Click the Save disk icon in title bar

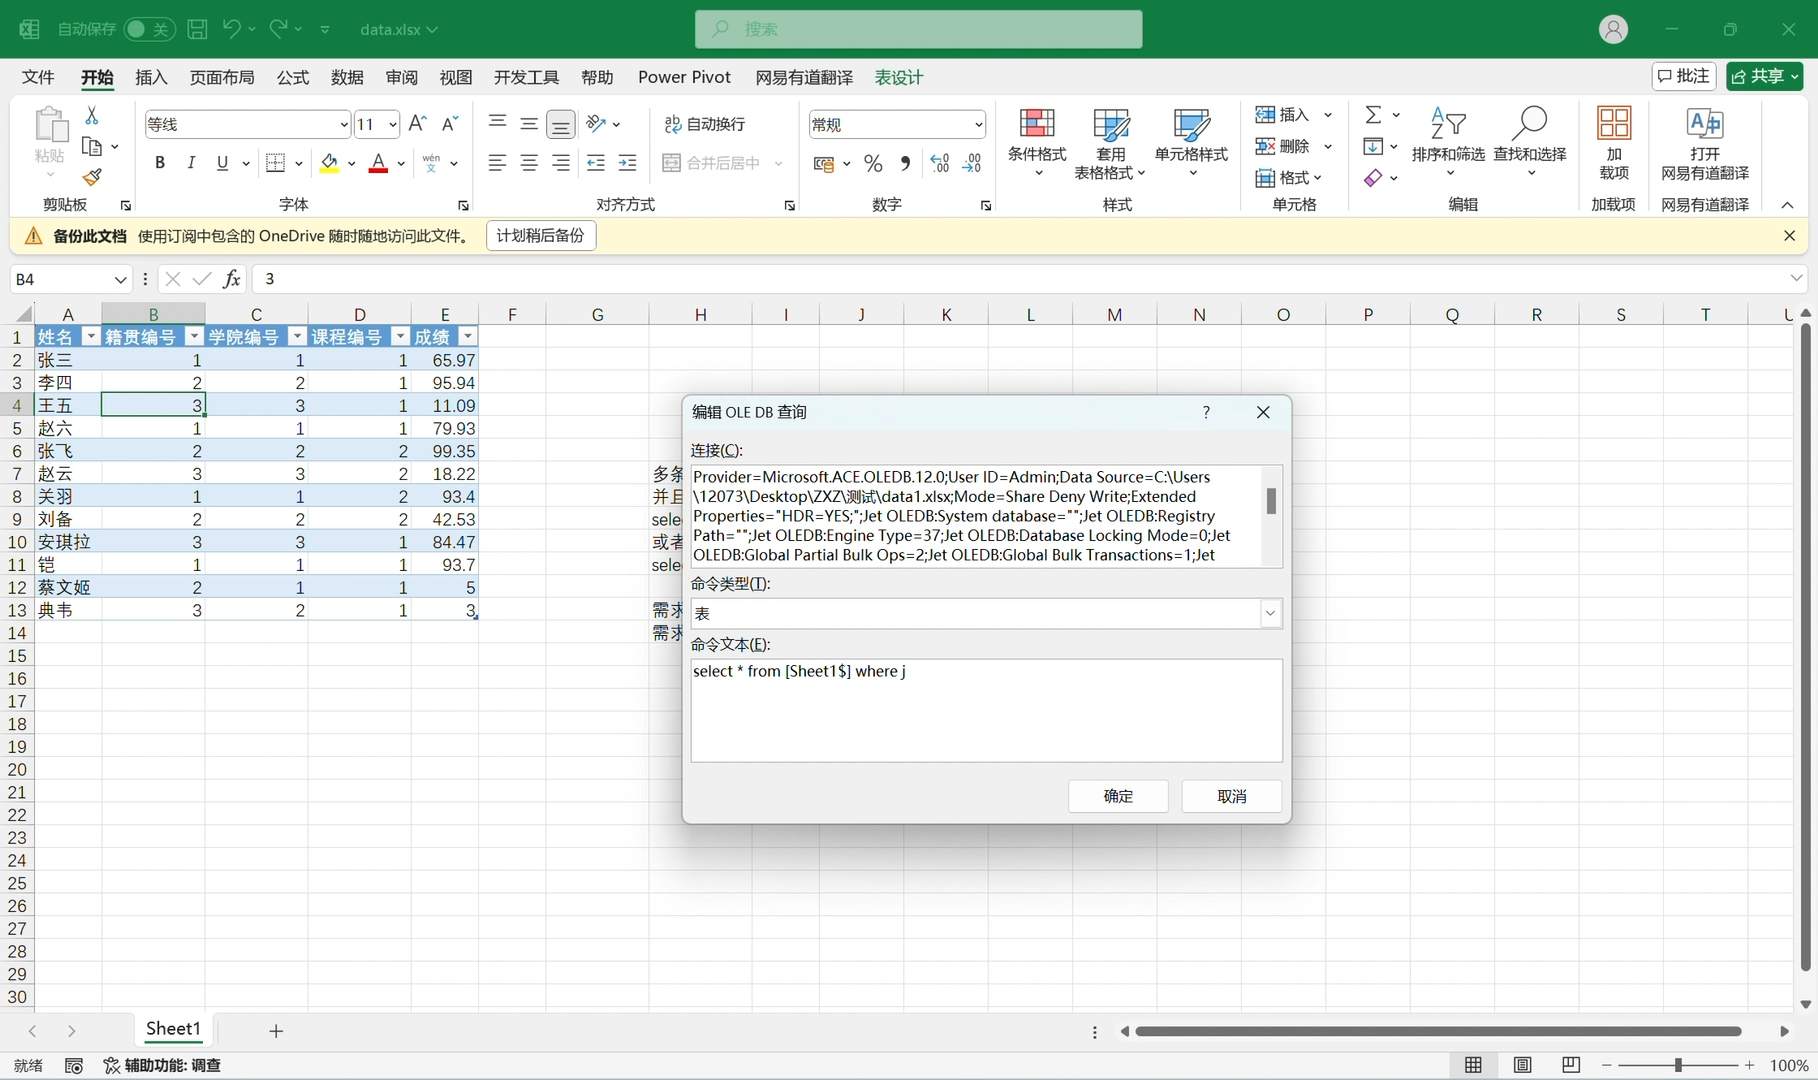[x=198, y=29]
